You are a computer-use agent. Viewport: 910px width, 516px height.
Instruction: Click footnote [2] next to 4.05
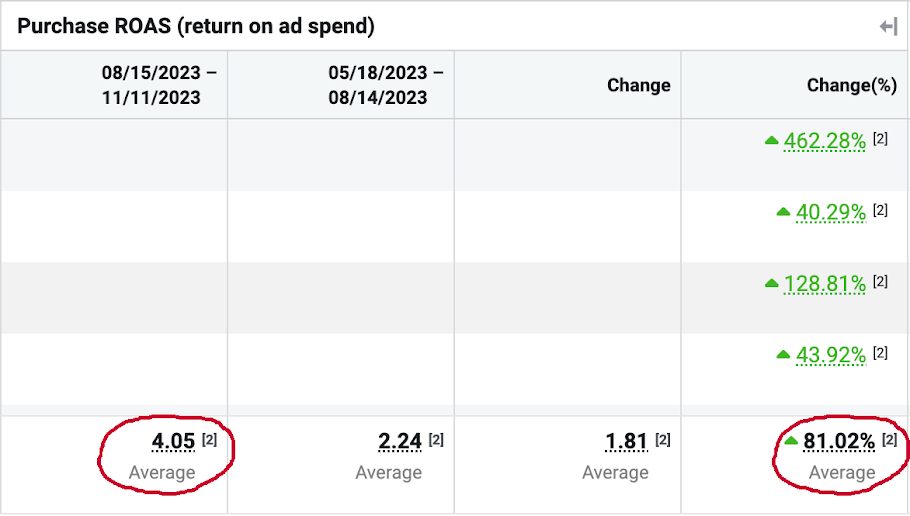click(x=210, y=439)
